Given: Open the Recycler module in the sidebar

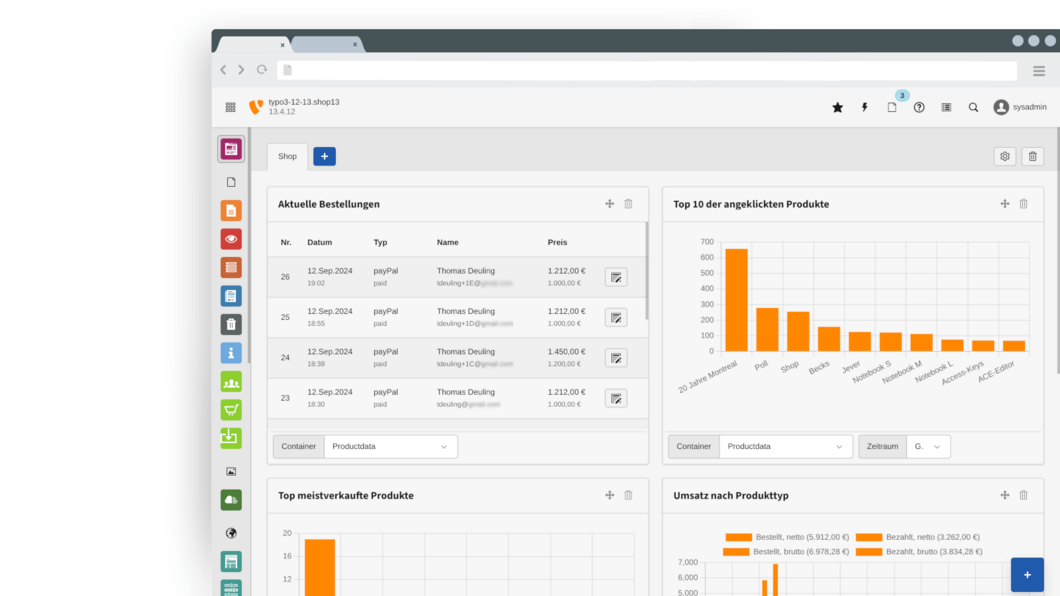Looking at the screenshot, I should pos(231,324).
